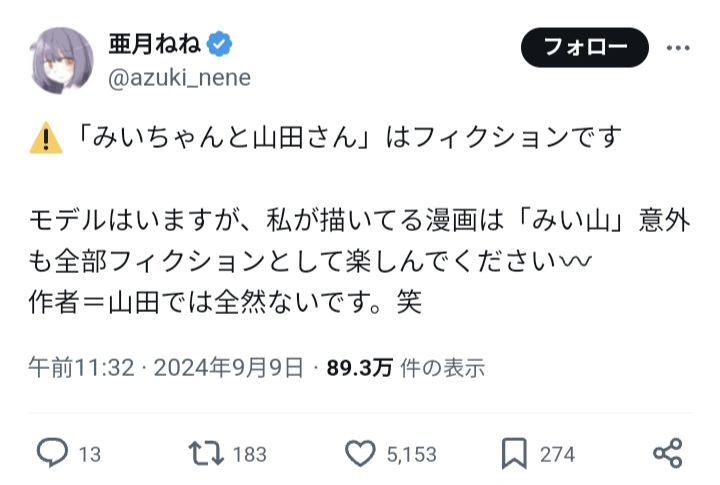Open the share icon menu
Image resolution: width=720 pixels, height=485 pixels.
[667, 453]
